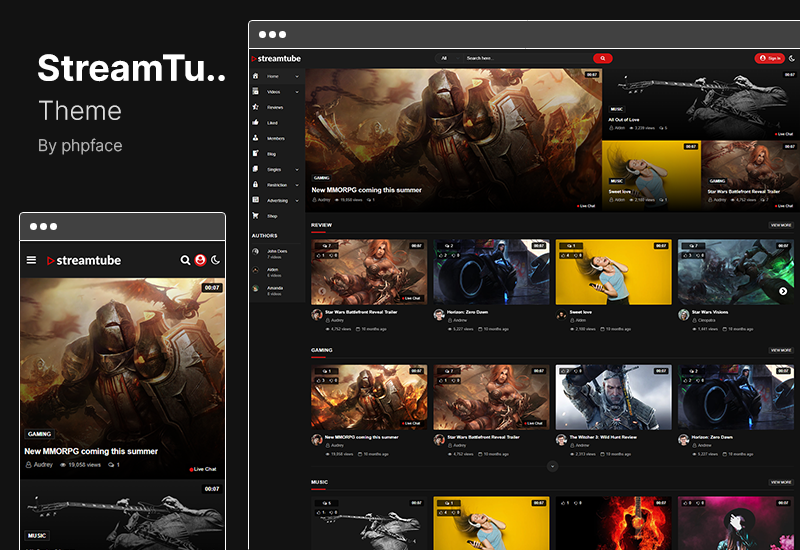The height and width of the screenshot is (550, 800).
Task: Click the streamtube logo in the mobile preview
Action: point(84,260)
